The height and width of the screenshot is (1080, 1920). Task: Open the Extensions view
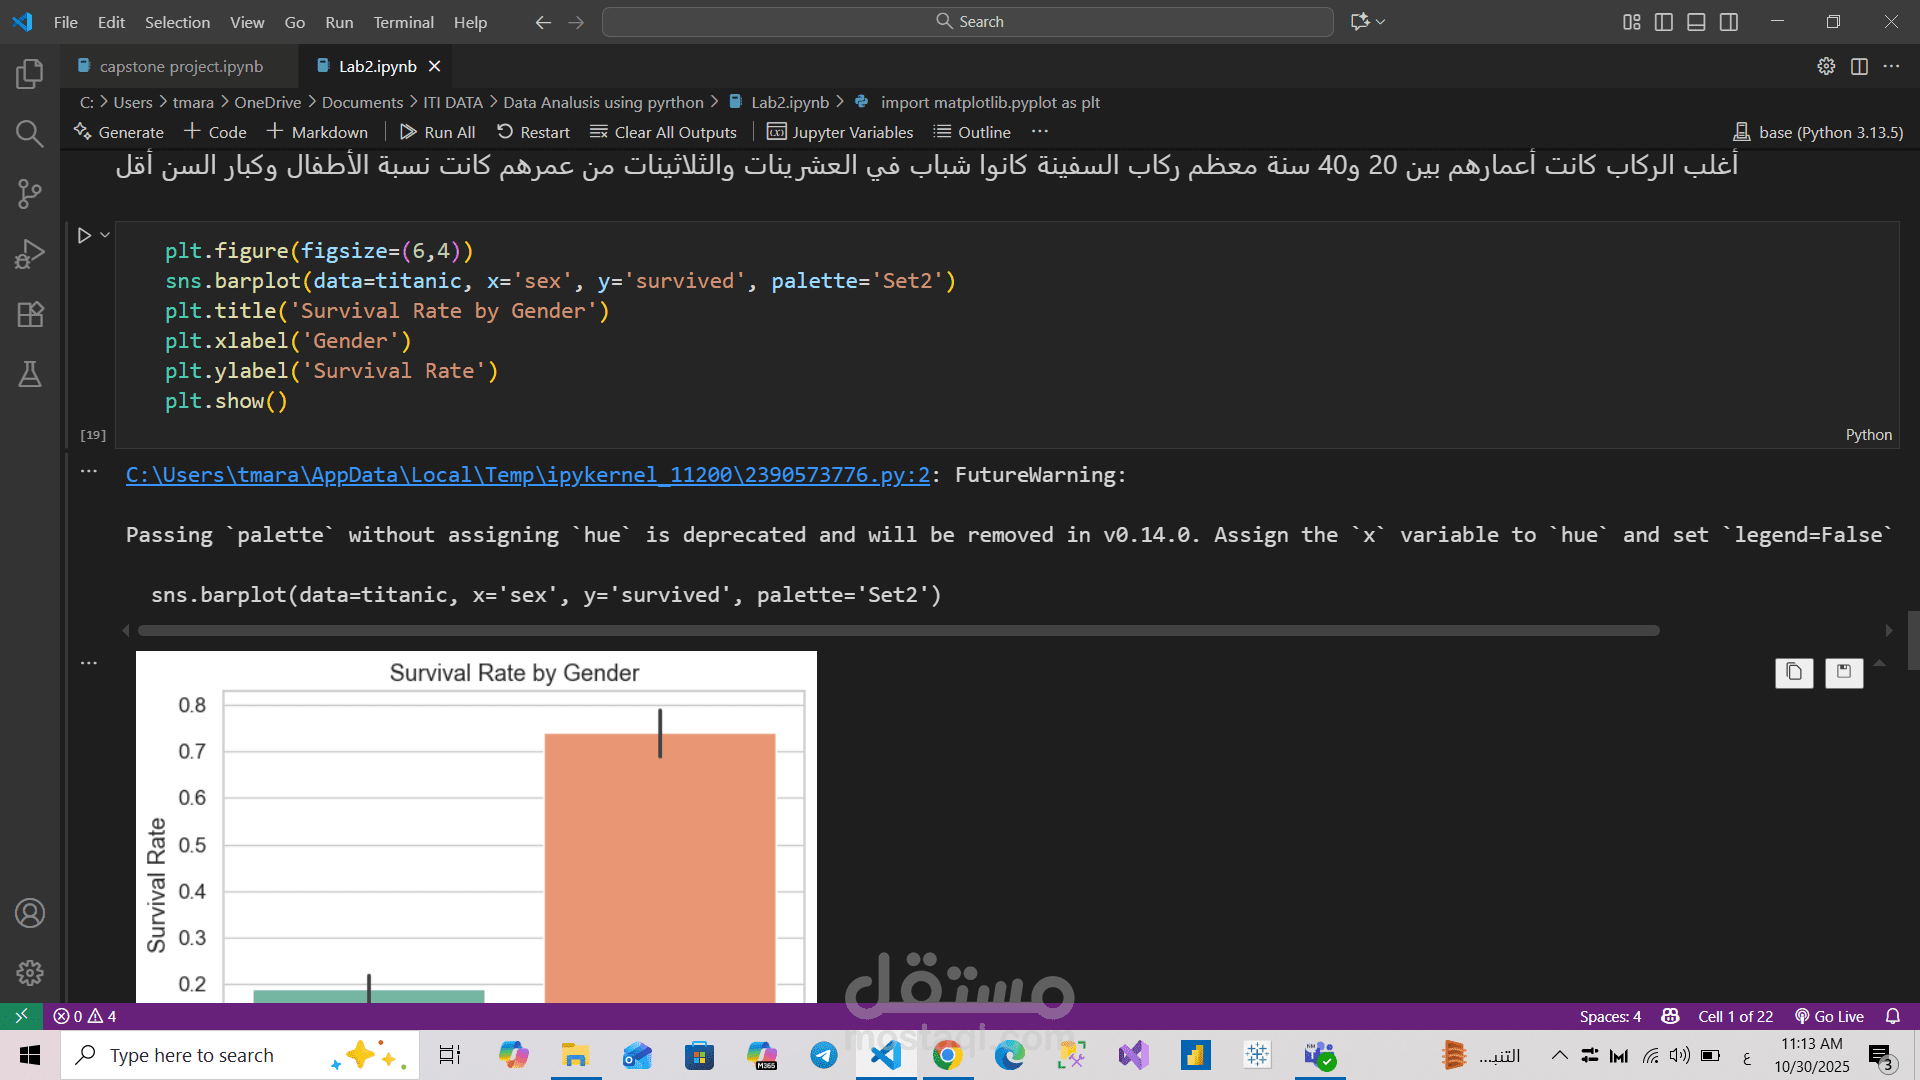[30, 314]
